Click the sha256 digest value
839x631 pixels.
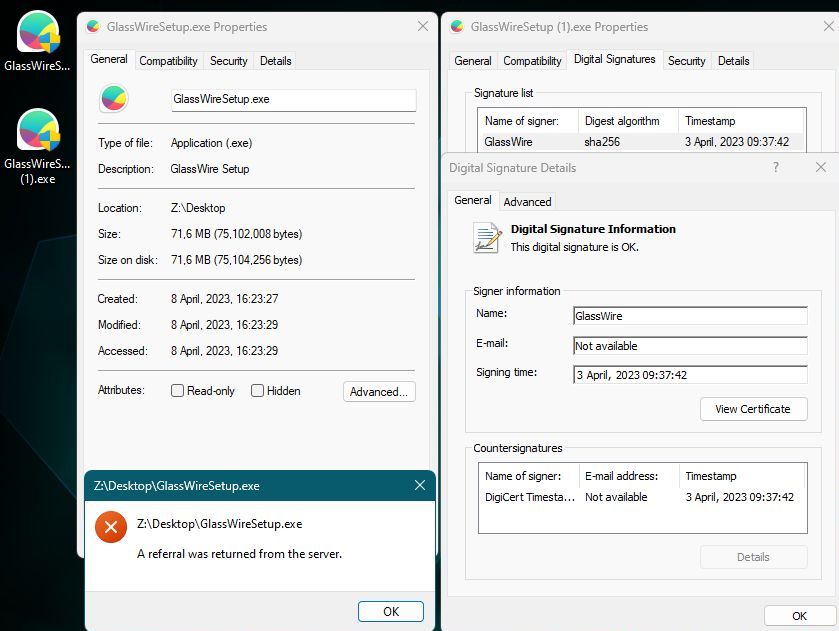tap(602, 142)
